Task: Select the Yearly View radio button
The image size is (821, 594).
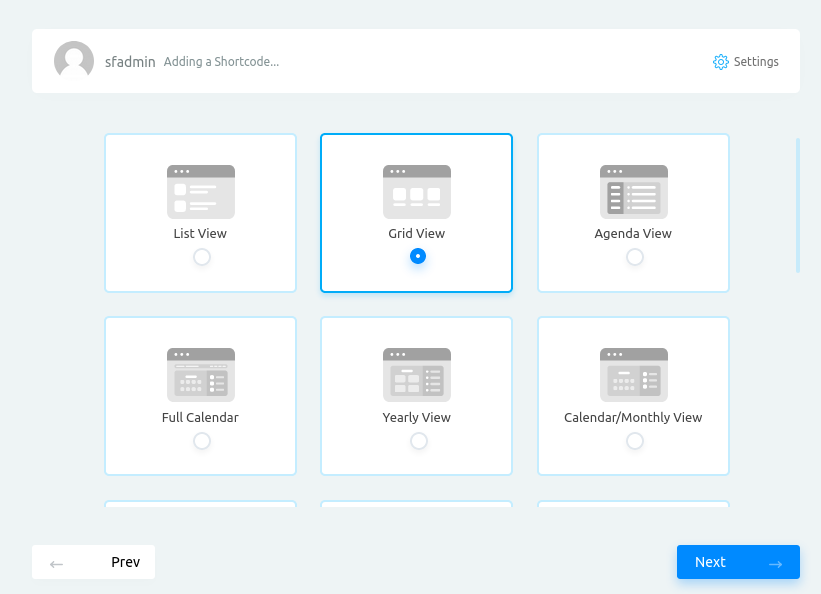Action: click(418, 441)
